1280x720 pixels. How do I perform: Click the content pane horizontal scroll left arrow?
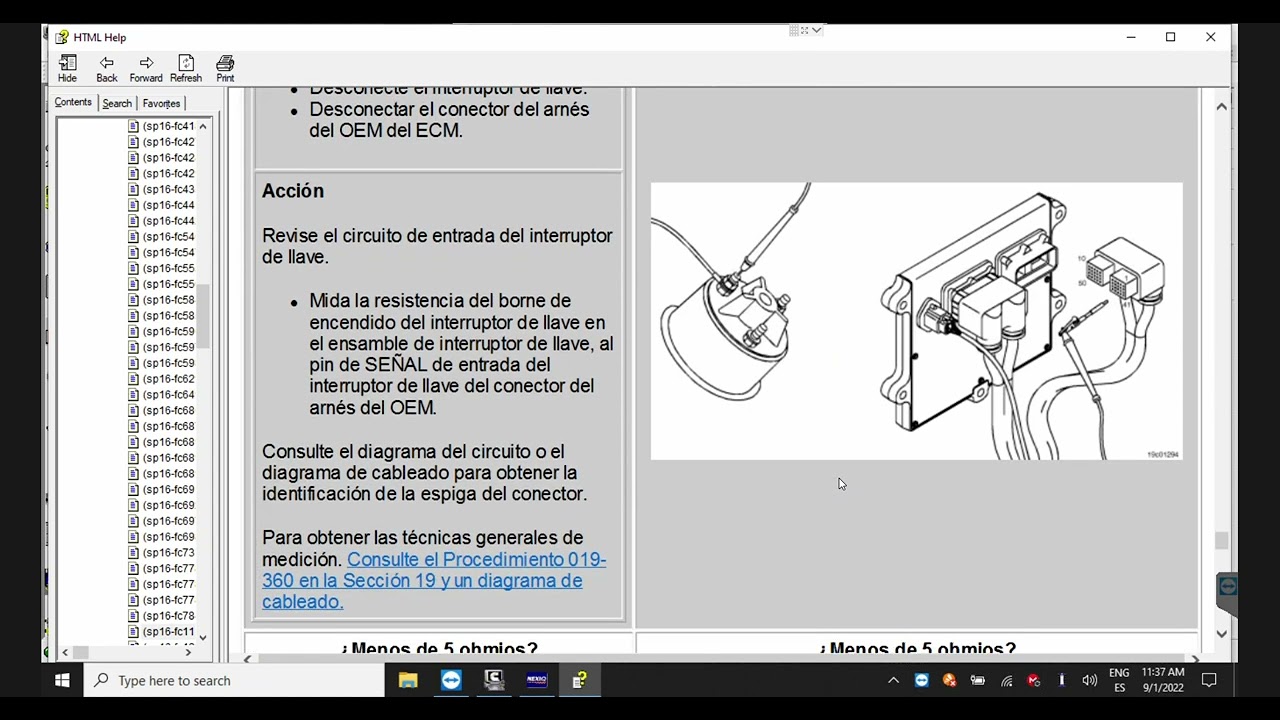(248, 657)
